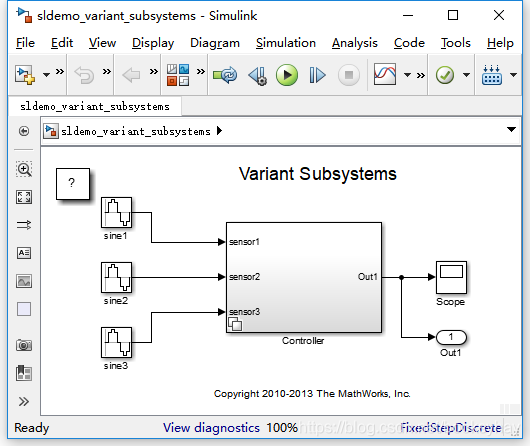Click the Hide/Show Explorer Bar circle arrow icon
The height and width of the screenshot is (446, 530).
[x=24, y=131]
